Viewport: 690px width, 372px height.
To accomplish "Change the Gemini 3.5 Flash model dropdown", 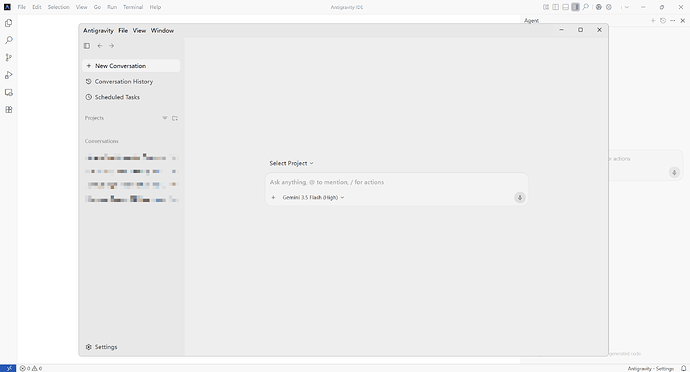I will coord(313,198).
